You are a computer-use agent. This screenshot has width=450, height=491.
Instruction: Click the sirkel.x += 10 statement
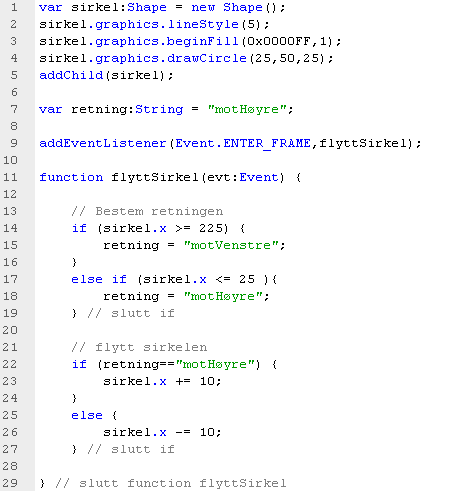pyautogui.click(x=162, y=381)
